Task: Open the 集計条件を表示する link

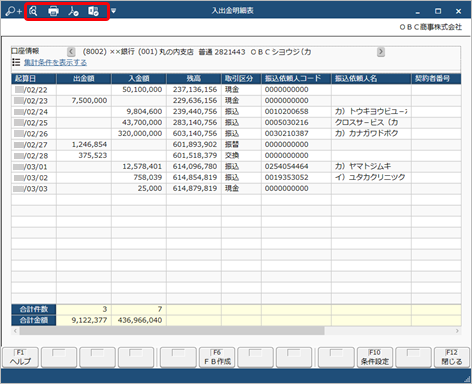Action: tap(55, 62)
